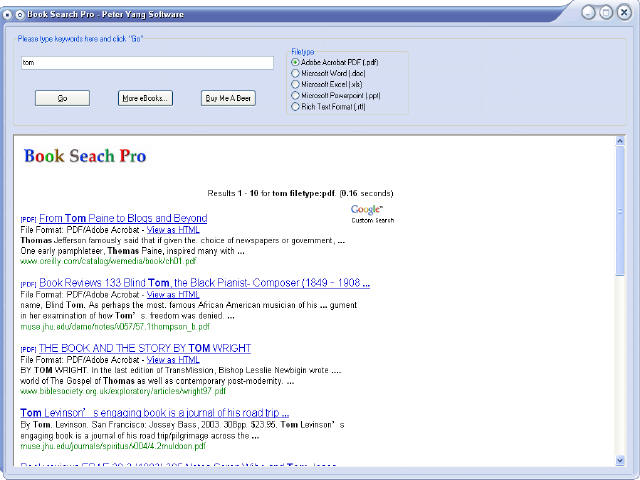
Task: Click the scrollbar up arrow in results pane
Action: (x=620, y=141)
